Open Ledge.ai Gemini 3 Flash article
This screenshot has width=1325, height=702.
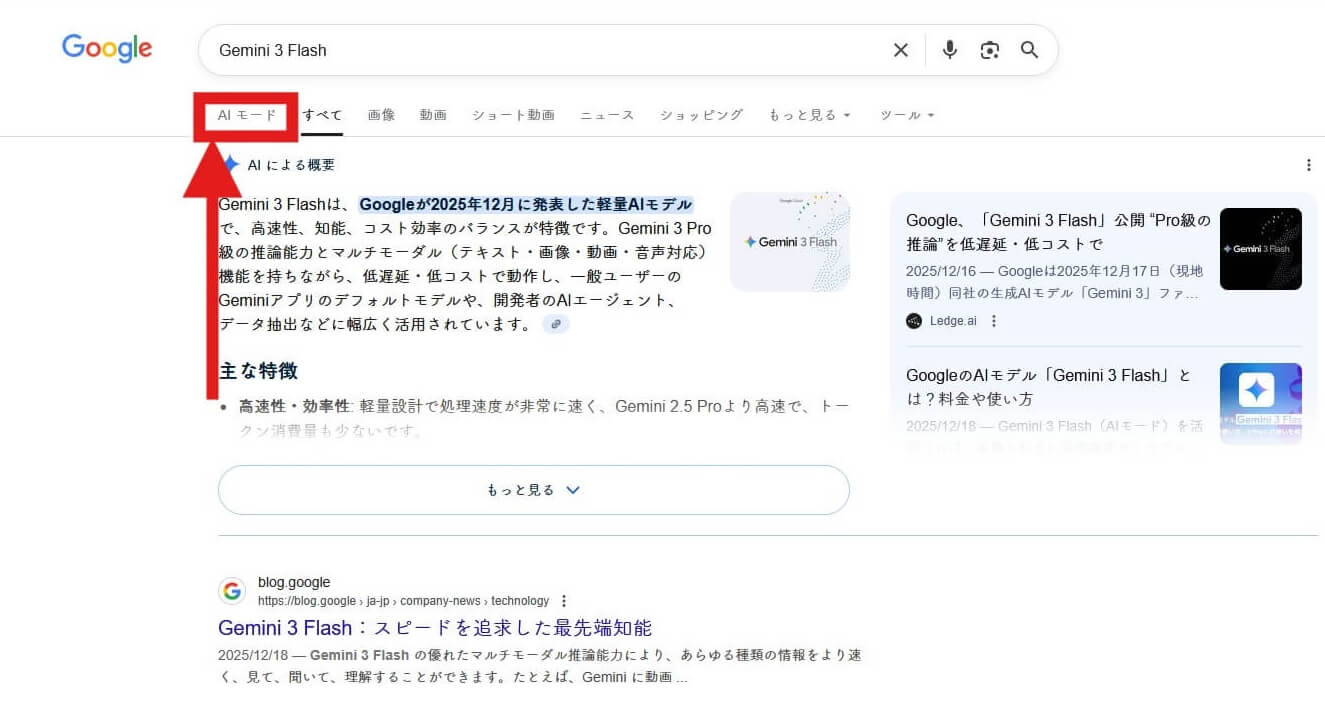pyautogui.click(x=1057, y=232)
